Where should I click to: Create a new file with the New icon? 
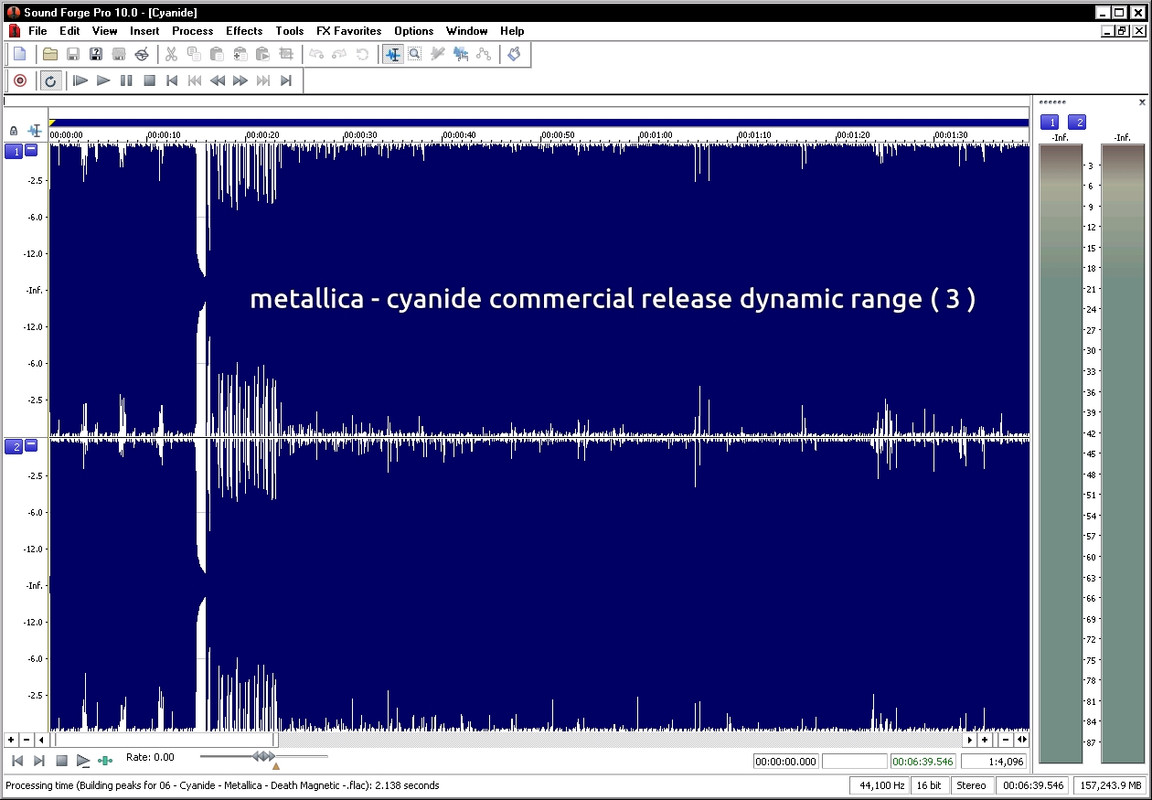coord(20,54)
